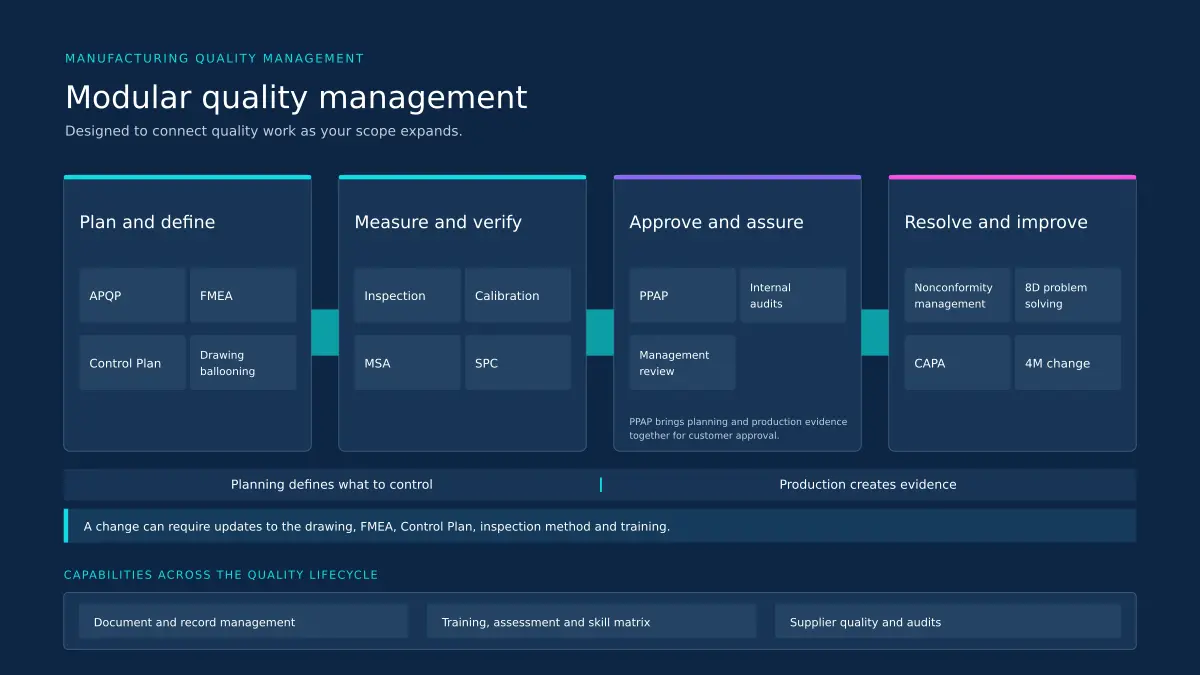The width and height of the screenshot is (1200, 675).
Task: Open the Internal audits tile
Action: [x=793, y=295]
